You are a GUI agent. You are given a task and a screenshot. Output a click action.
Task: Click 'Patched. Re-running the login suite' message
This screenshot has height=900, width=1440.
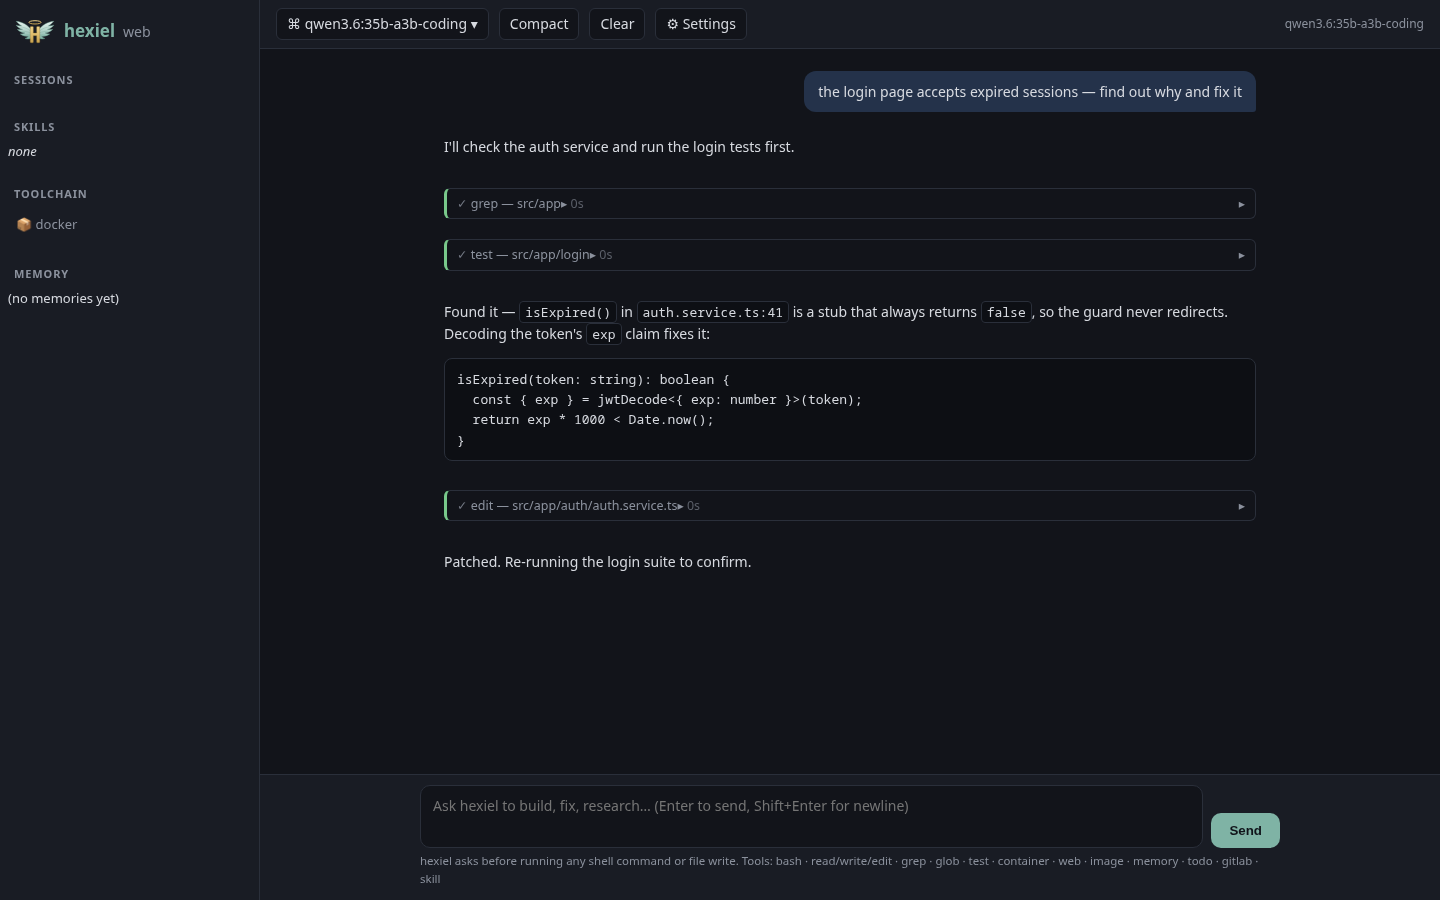[597, 562]
